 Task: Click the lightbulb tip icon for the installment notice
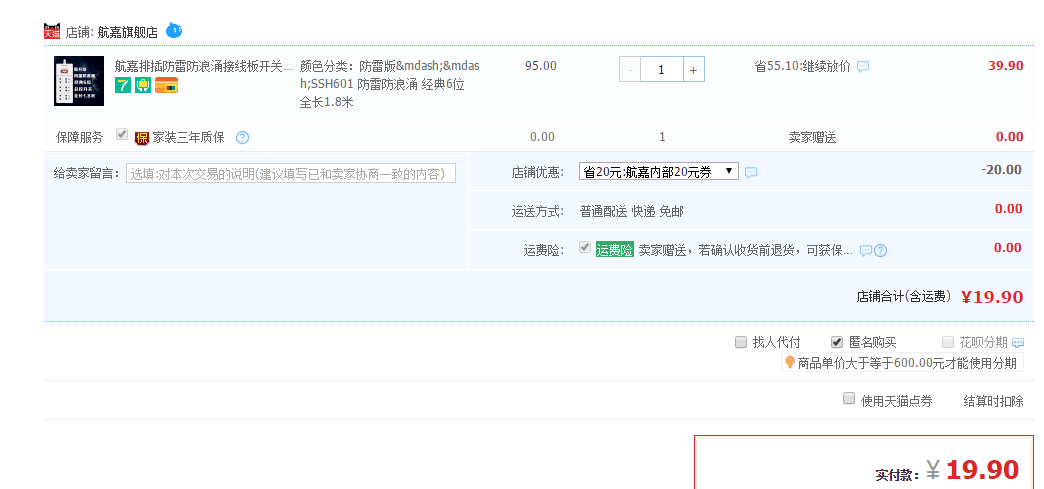tap(790, 362)
